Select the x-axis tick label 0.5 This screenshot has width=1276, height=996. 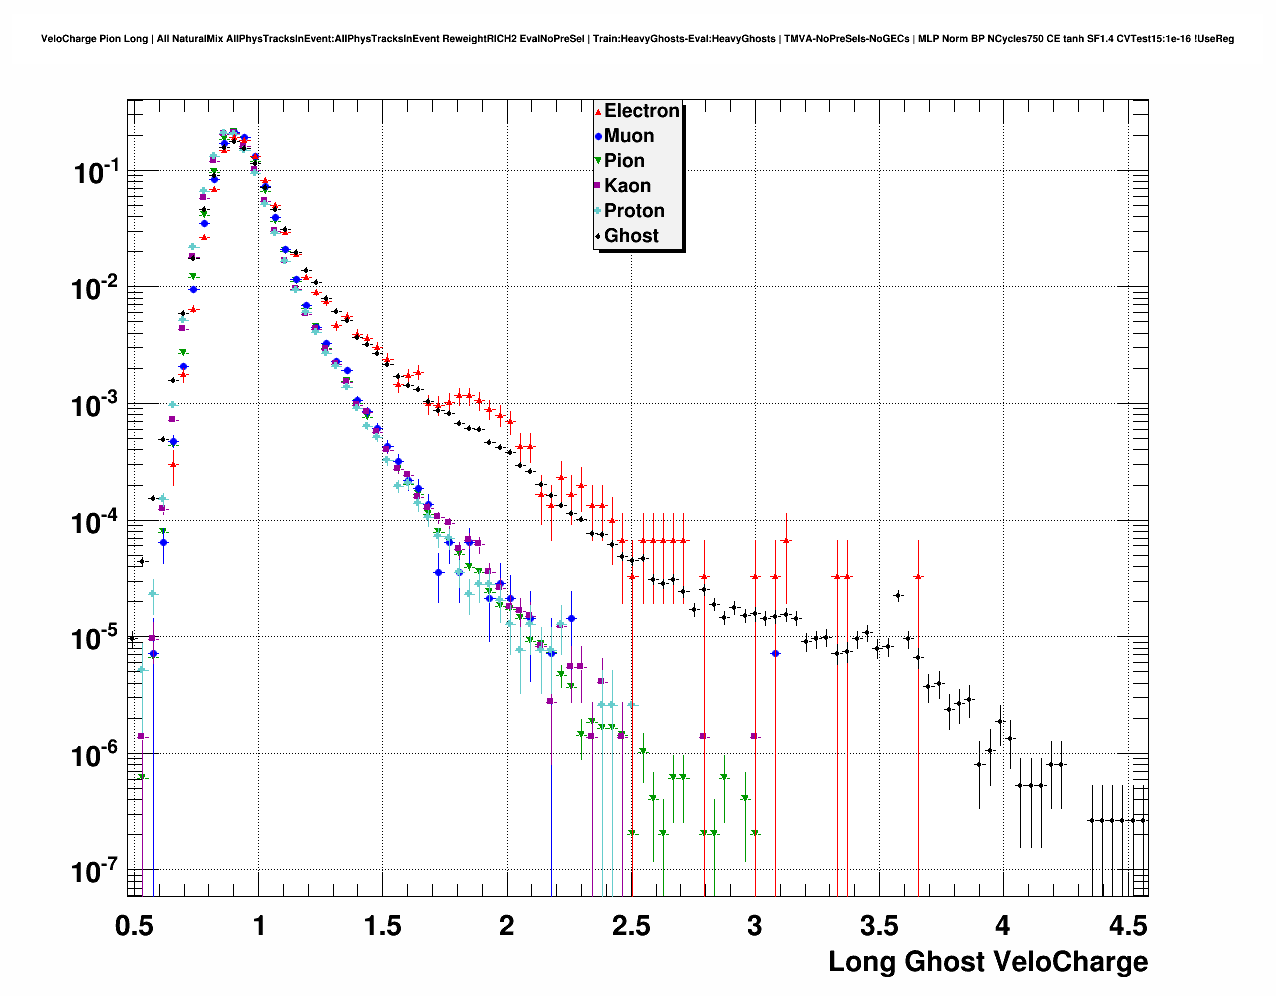[133, 926]
